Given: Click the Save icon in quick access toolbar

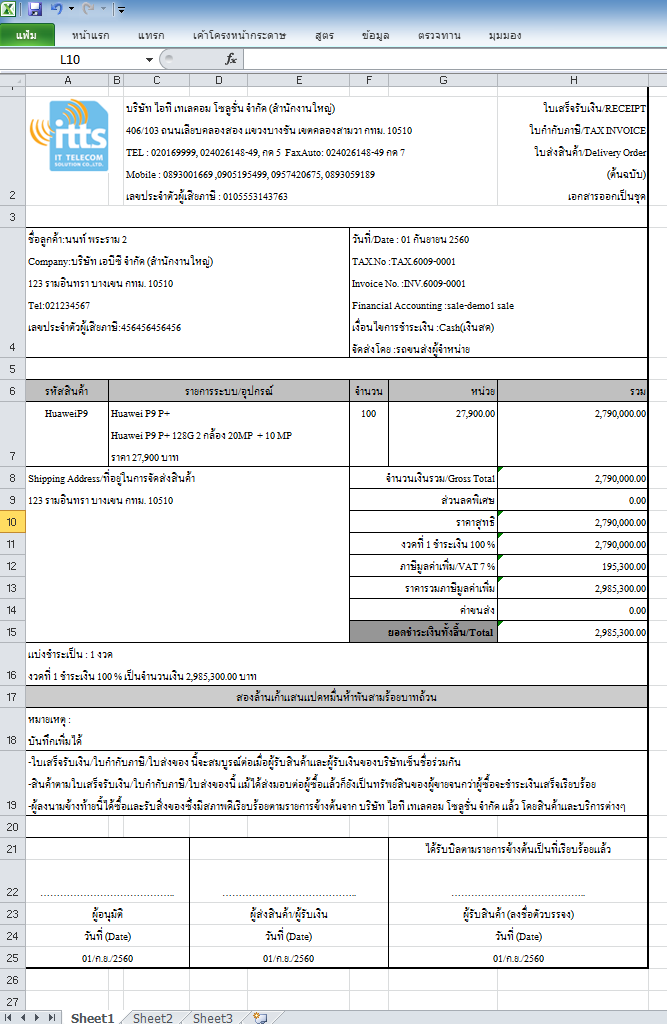Looking at the screenshot, I should 35,9.
